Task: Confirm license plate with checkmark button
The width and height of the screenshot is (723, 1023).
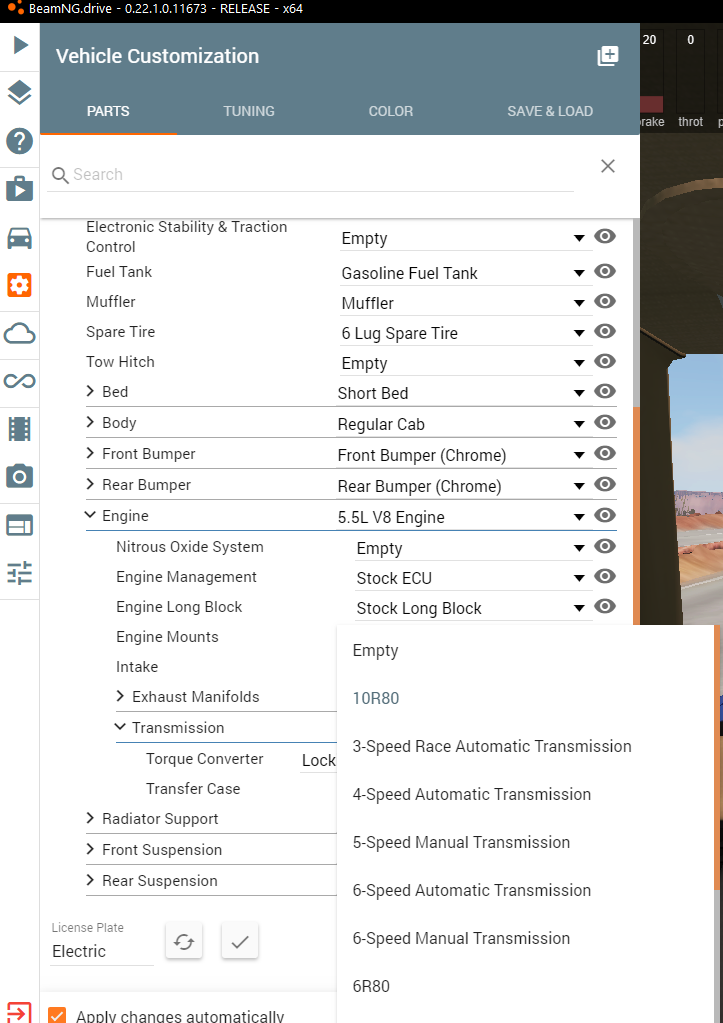Action: 240,941
